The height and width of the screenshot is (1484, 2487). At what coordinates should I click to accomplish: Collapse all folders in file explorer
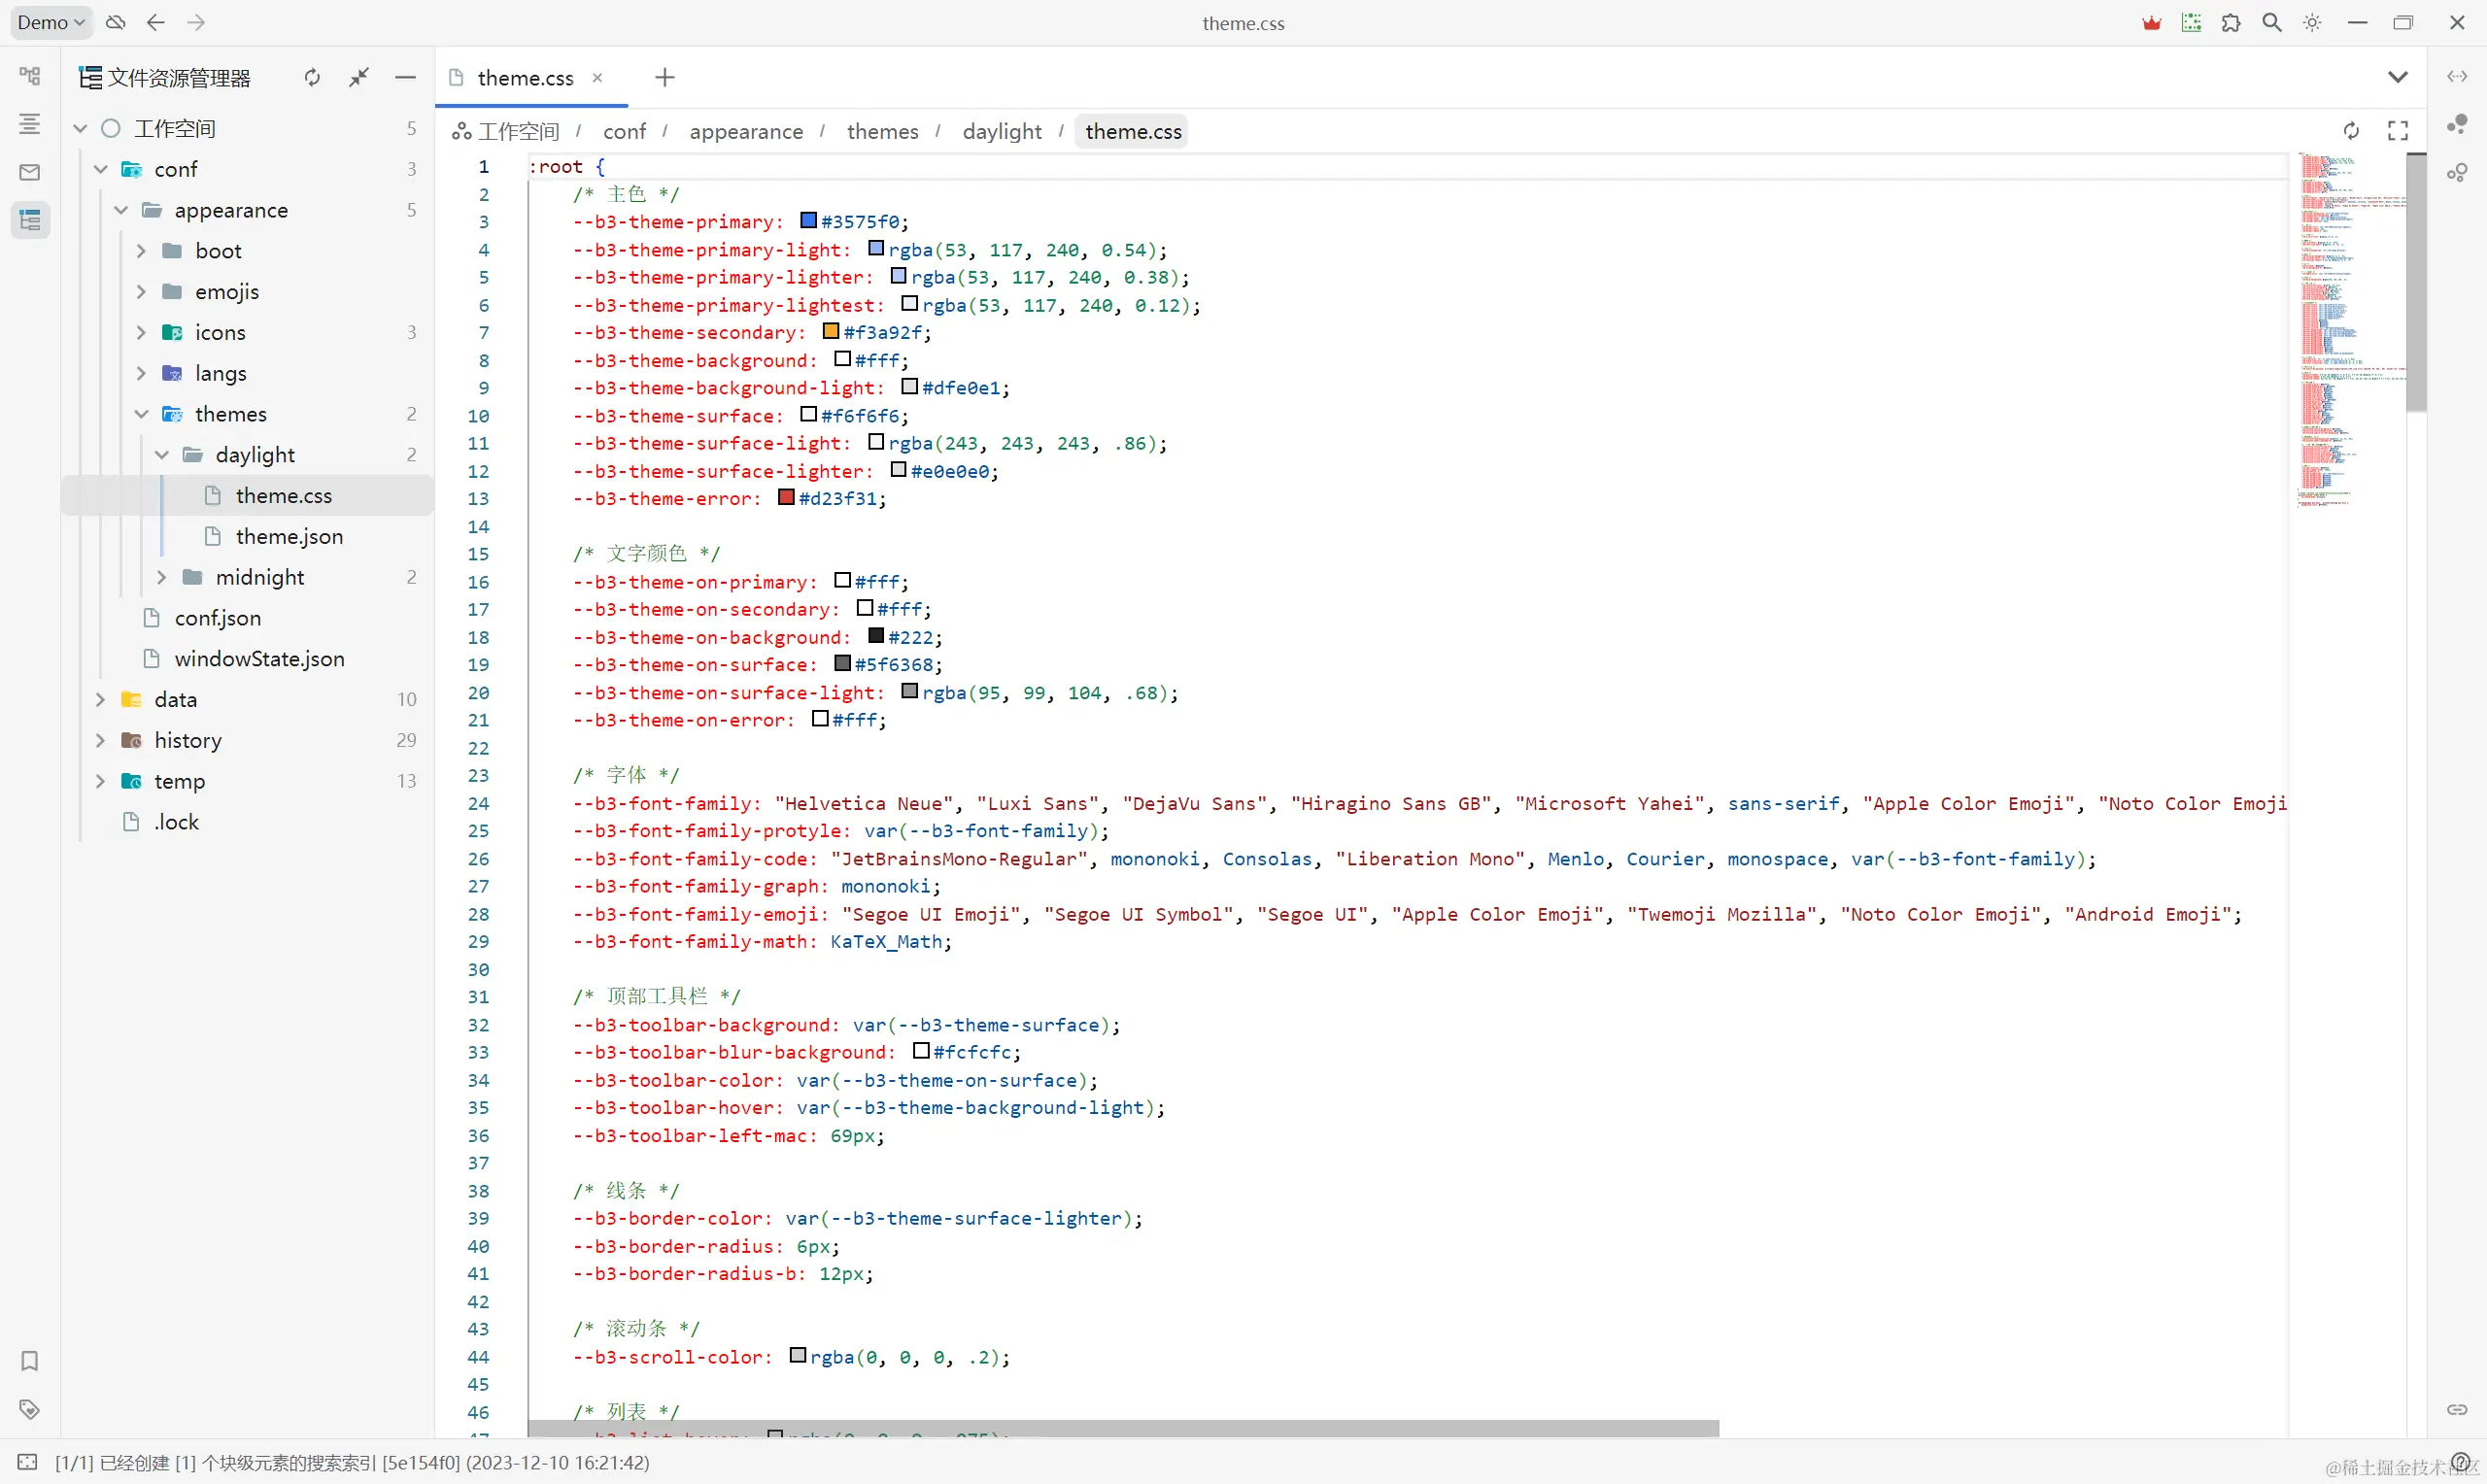coord(359,77)
